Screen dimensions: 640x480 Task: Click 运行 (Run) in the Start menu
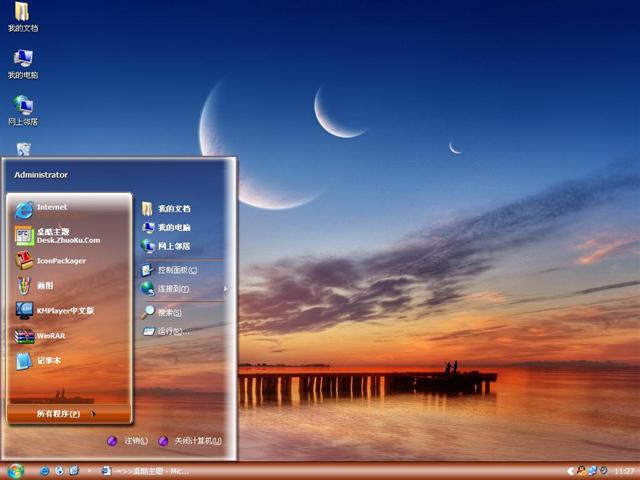pos(172,331)
